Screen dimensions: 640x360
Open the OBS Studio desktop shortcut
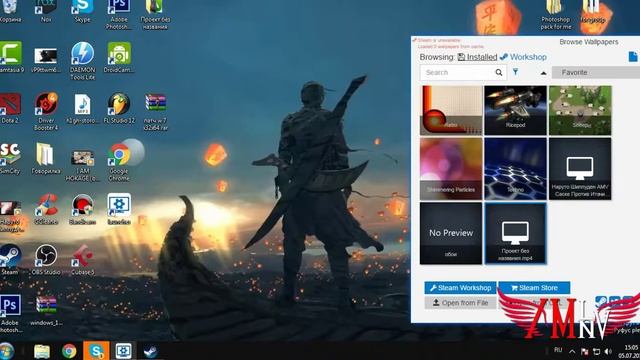pyautogui.click(x=46, y=260)
